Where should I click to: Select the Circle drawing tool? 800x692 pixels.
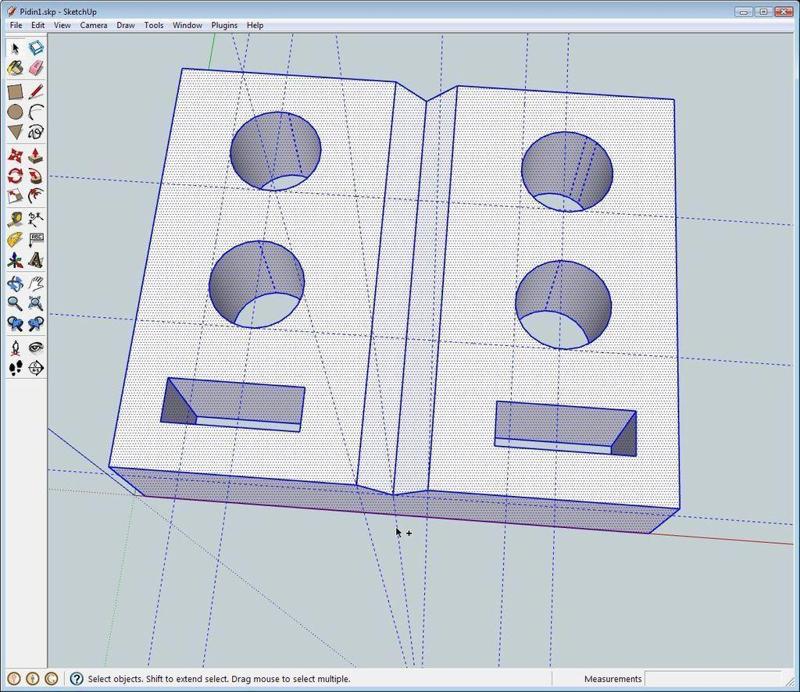tap(15, 111)
